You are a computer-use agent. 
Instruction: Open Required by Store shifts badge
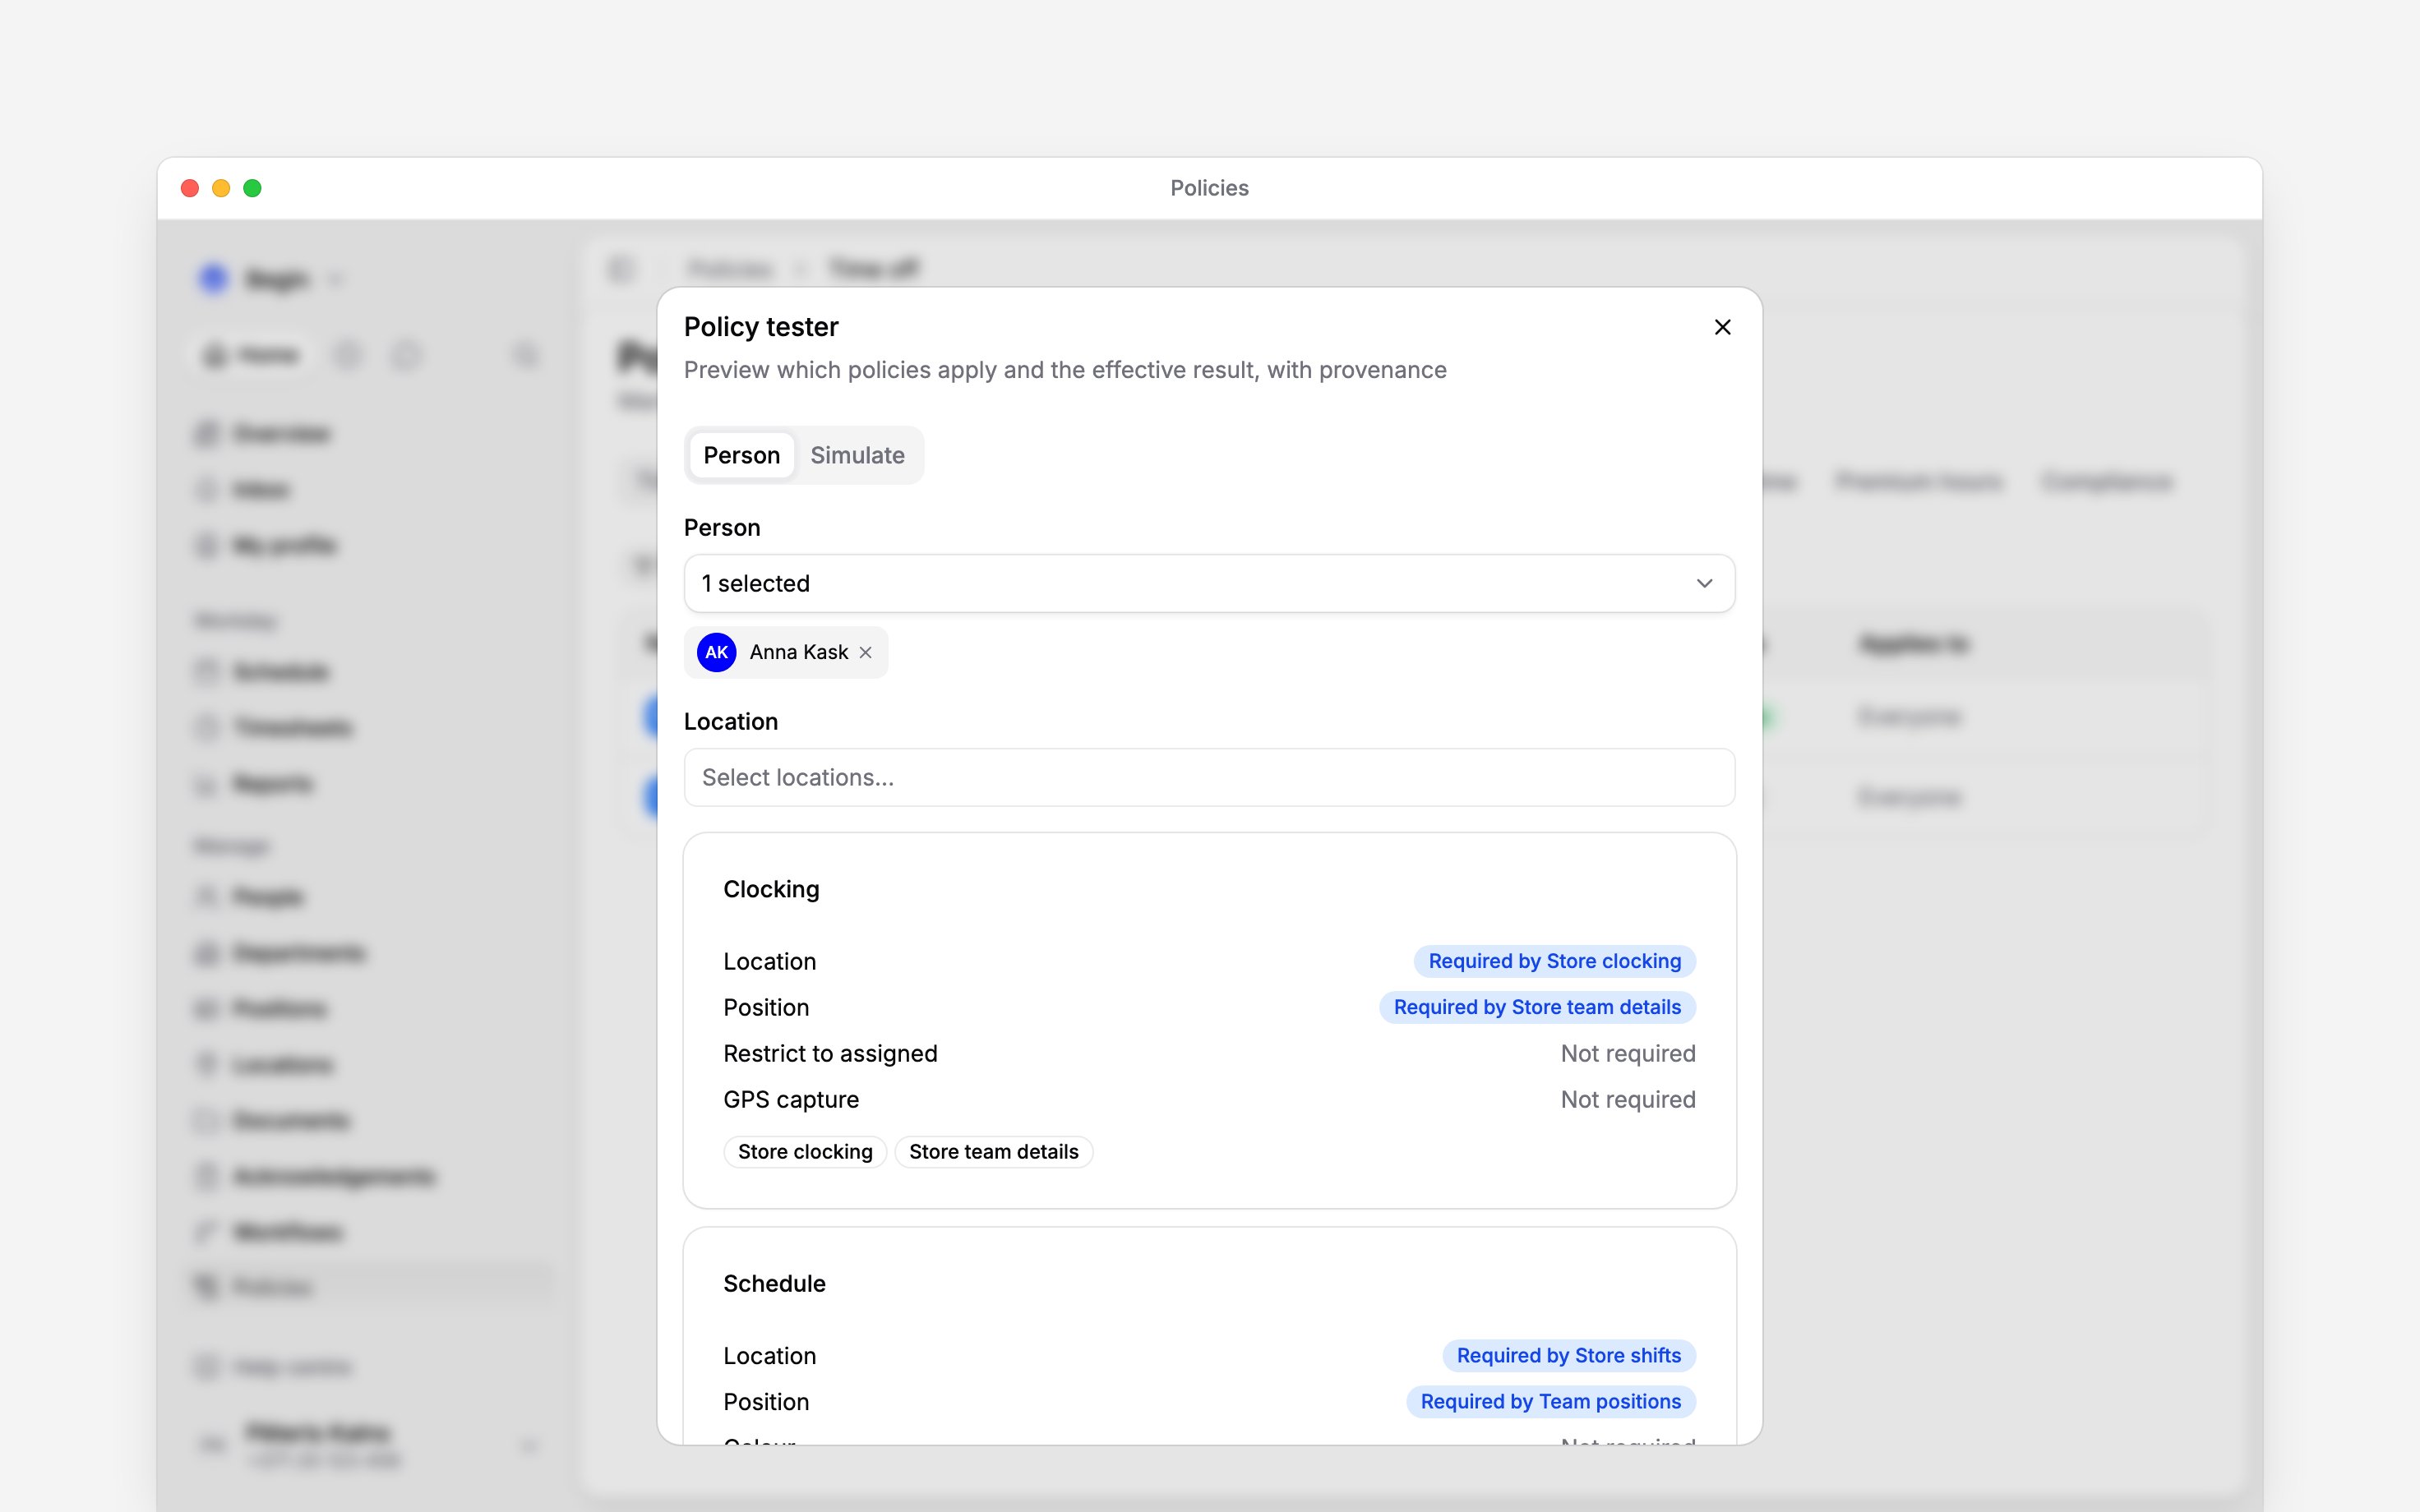coord(1568,1355)
